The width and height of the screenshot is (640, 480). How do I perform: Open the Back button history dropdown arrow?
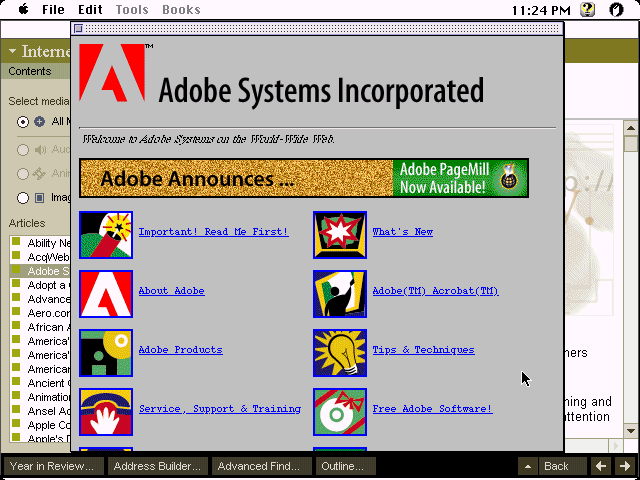[x=527, y=466]
